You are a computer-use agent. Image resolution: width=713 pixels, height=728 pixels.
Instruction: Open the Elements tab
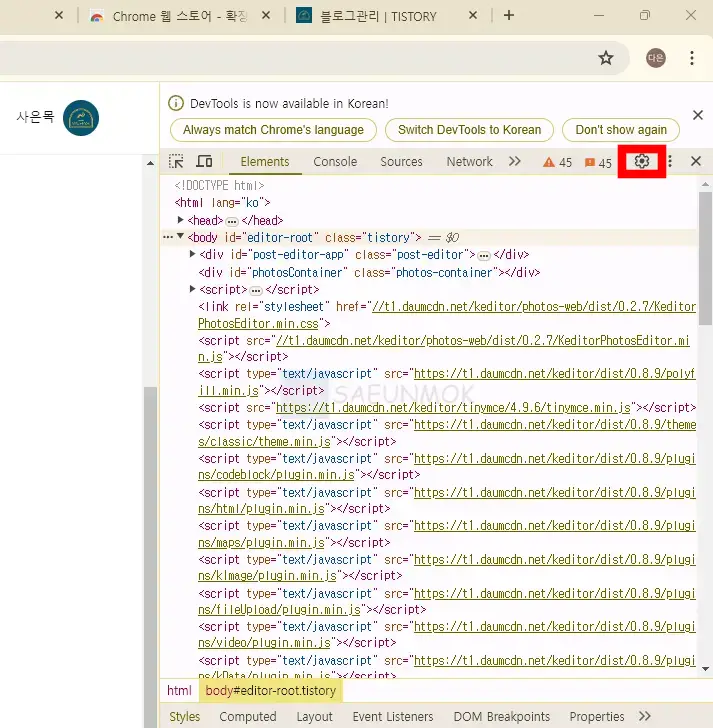coord(265,162)
